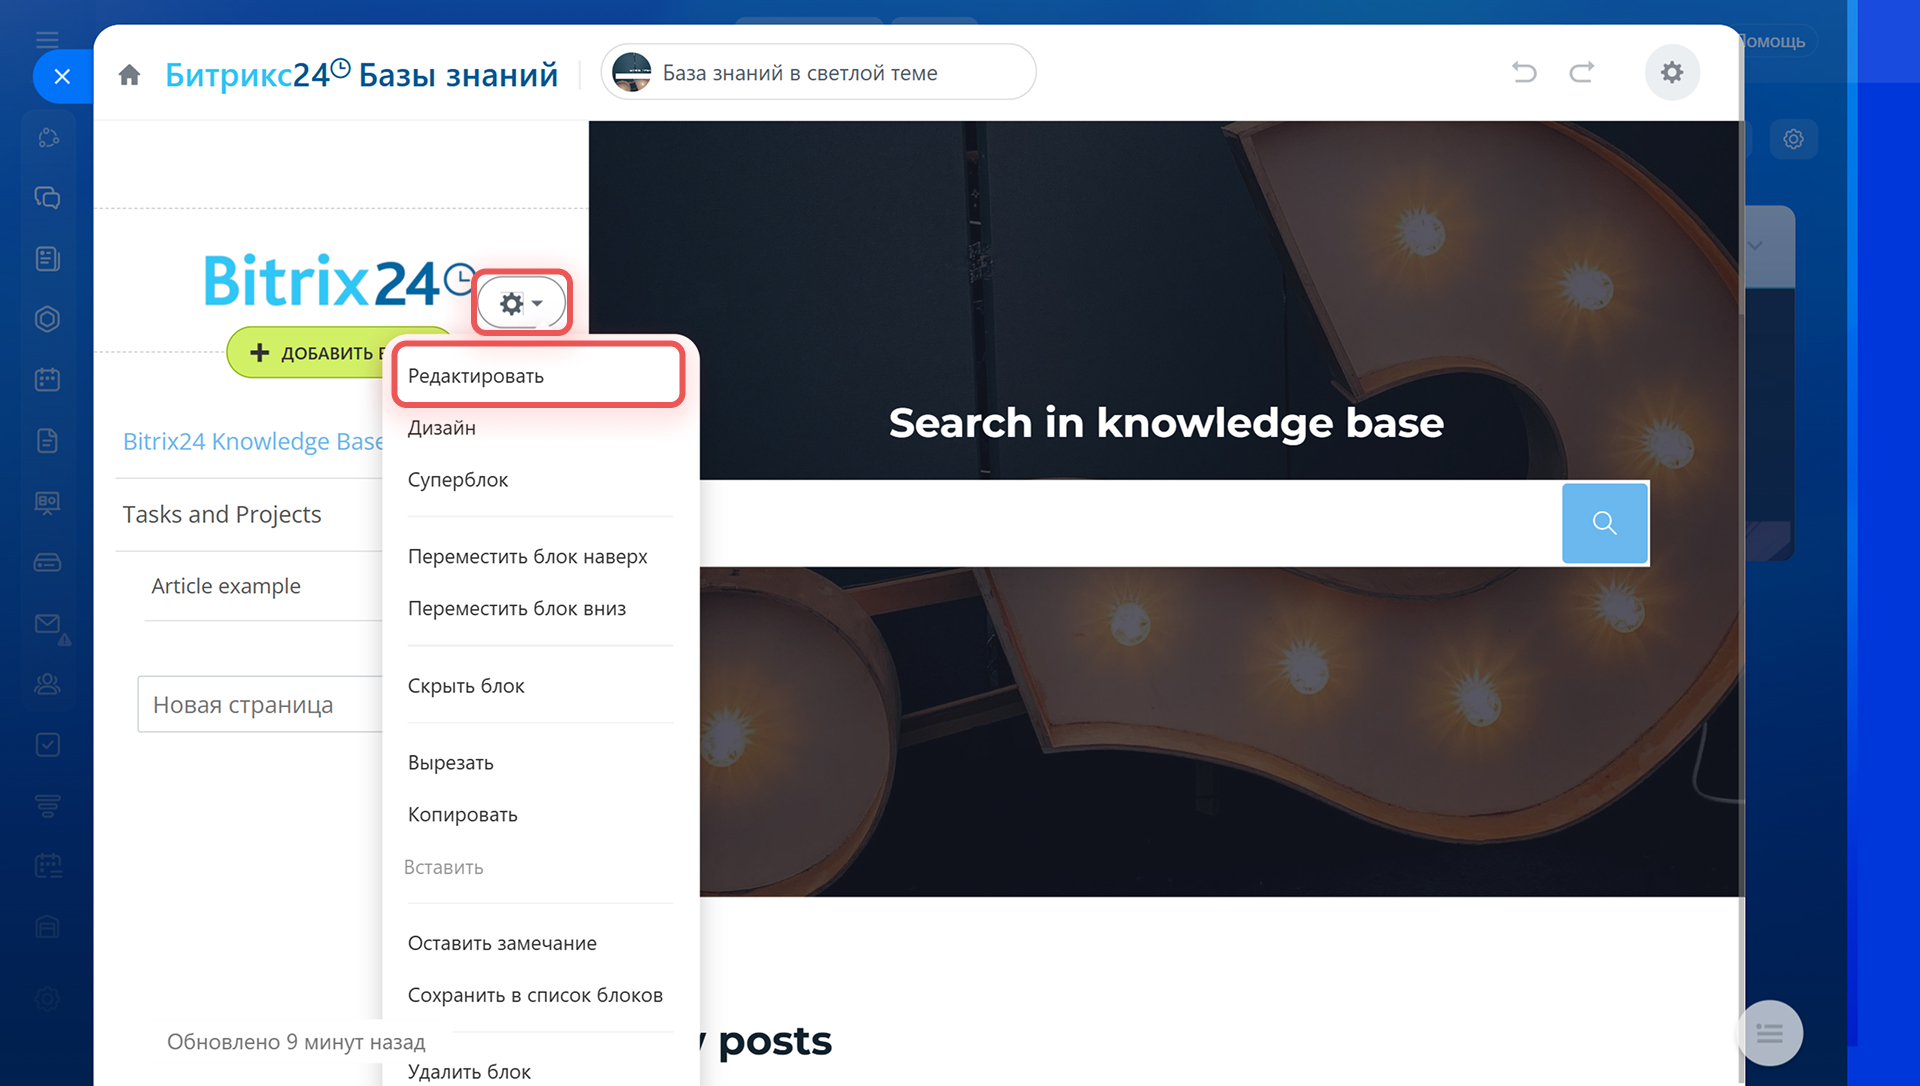The image size is (1920, 1086).
Task: Click the 'Новая страница' input field
Action: pyautogui.click(x=260, y=704)
